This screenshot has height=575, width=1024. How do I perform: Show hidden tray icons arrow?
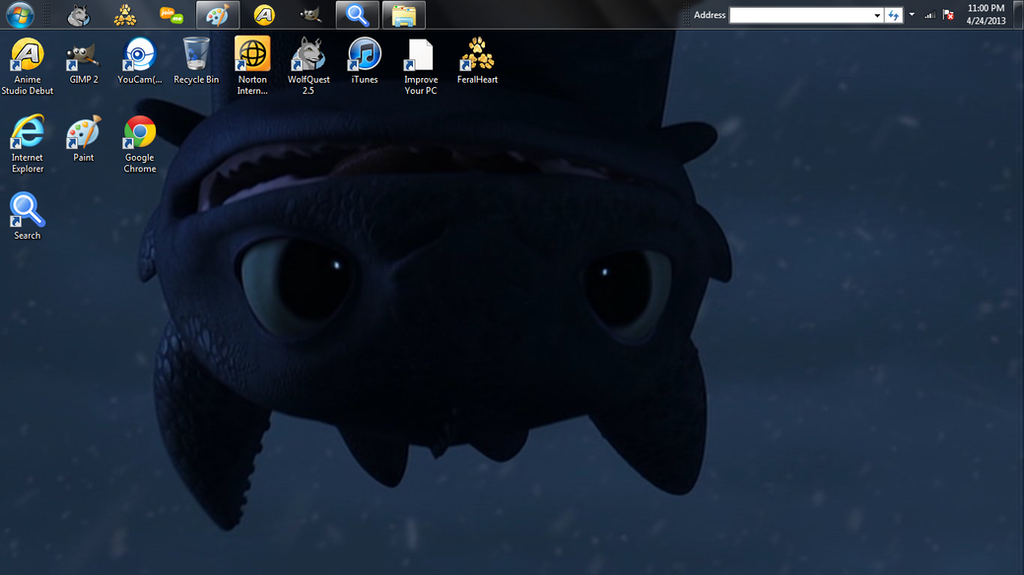[x=912, y=14]
